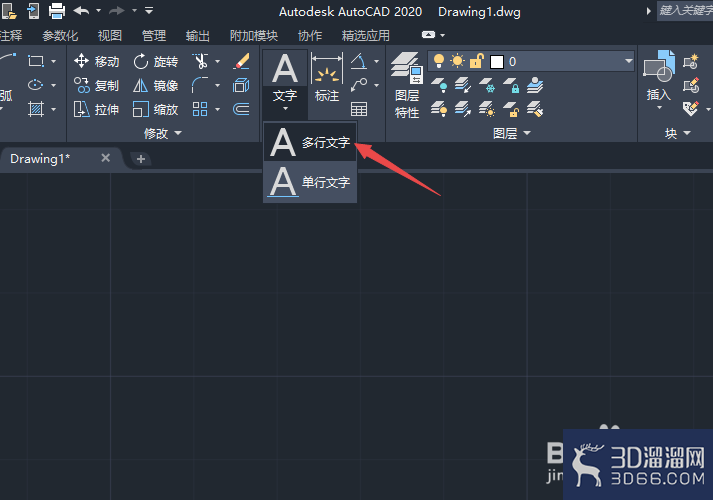Click the Print icon in quick access toolbar
This screenshot has width=713, height=500.
click(x=56, y=10)
